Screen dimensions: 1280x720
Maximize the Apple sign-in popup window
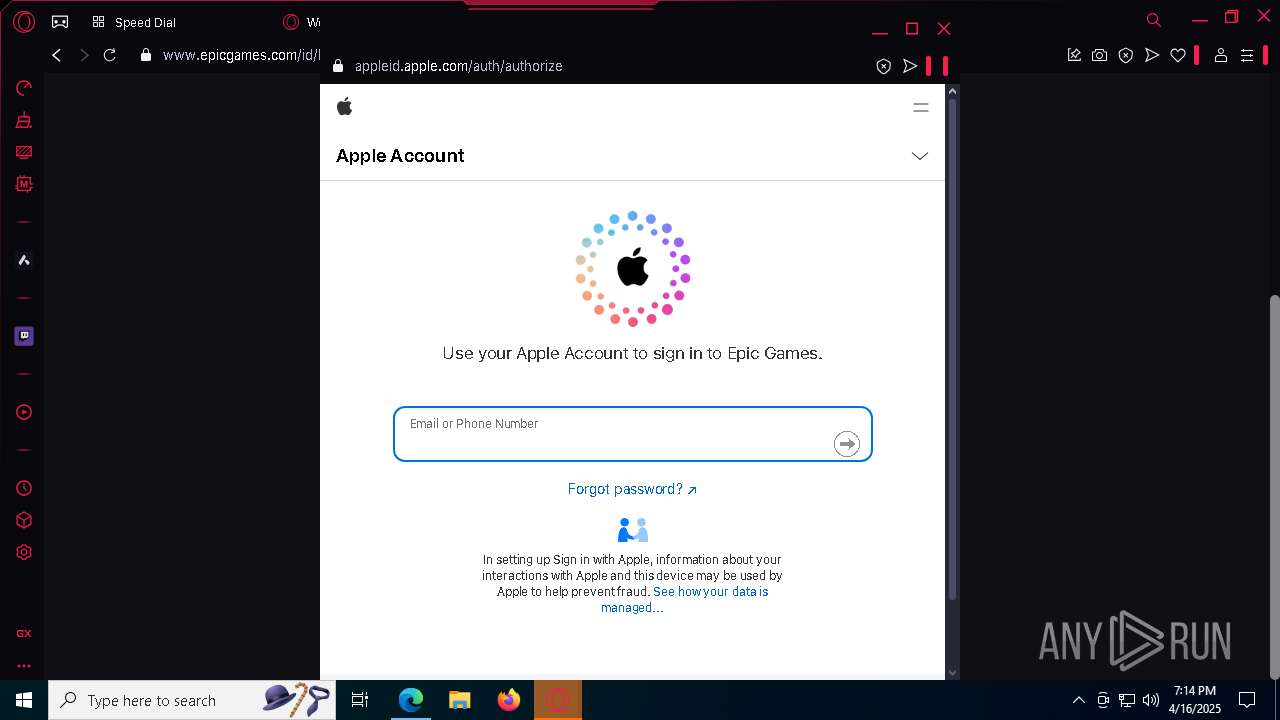[x=912, y=28]
